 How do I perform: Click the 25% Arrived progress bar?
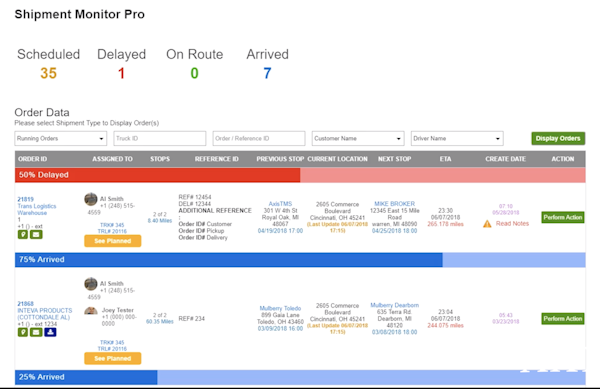[x=300, y=377]
